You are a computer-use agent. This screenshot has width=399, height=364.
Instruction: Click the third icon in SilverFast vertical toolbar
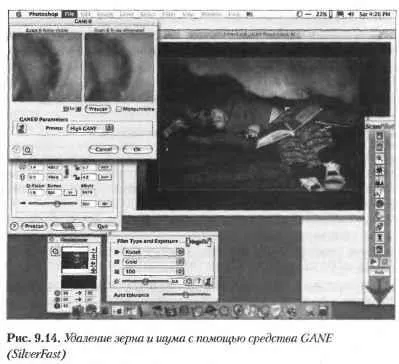pos(380,159)
